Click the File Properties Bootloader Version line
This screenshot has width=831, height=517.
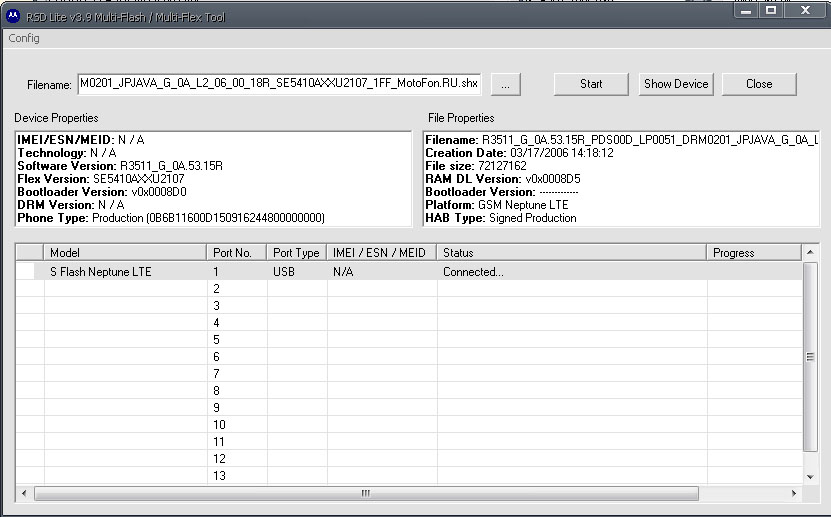click(502, 192)
